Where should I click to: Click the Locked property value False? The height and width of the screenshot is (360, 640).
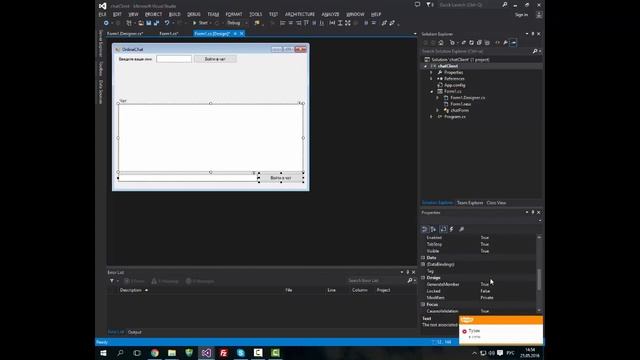click(485, 291)
